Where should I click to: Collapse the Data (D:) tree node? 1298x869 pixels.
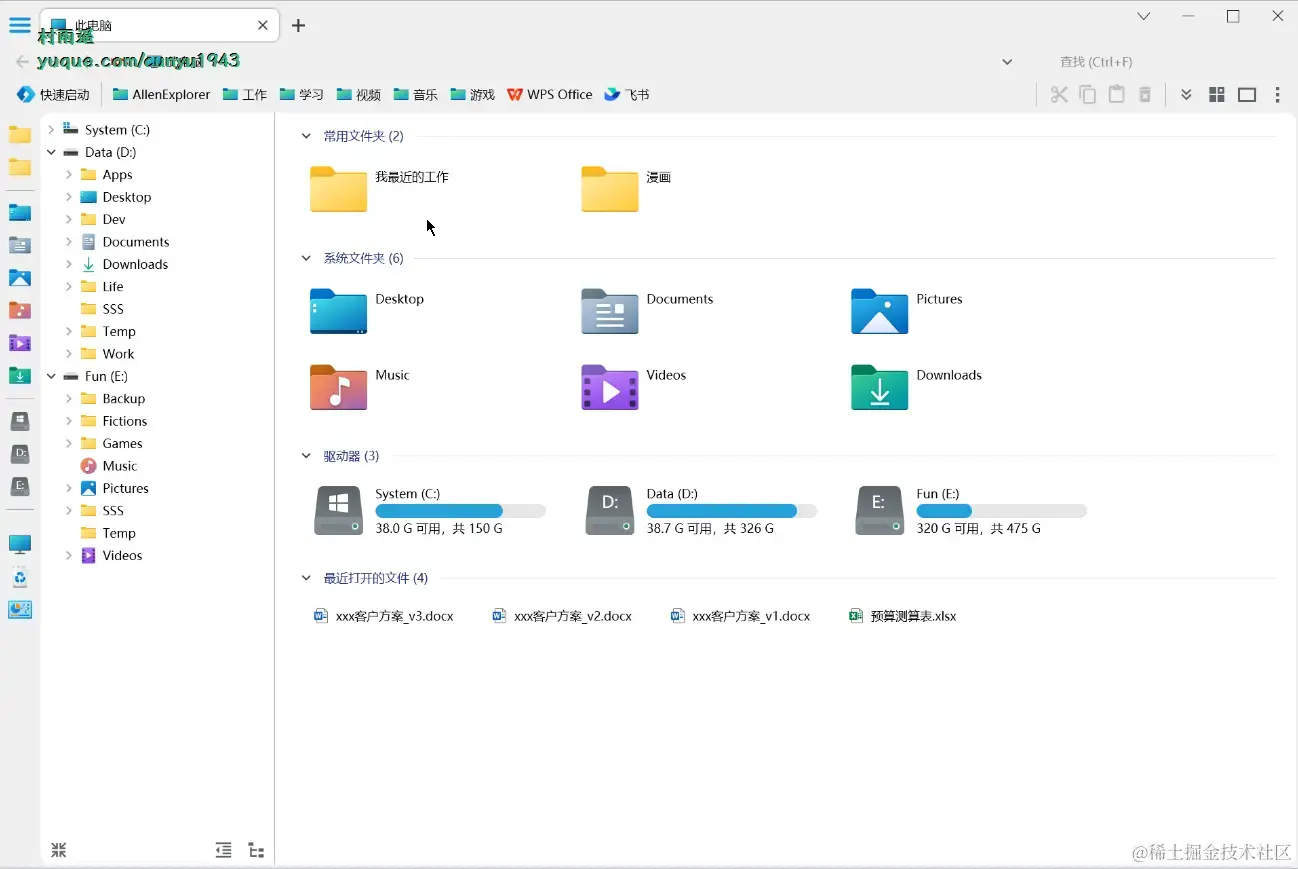click(x=51, y=152)
